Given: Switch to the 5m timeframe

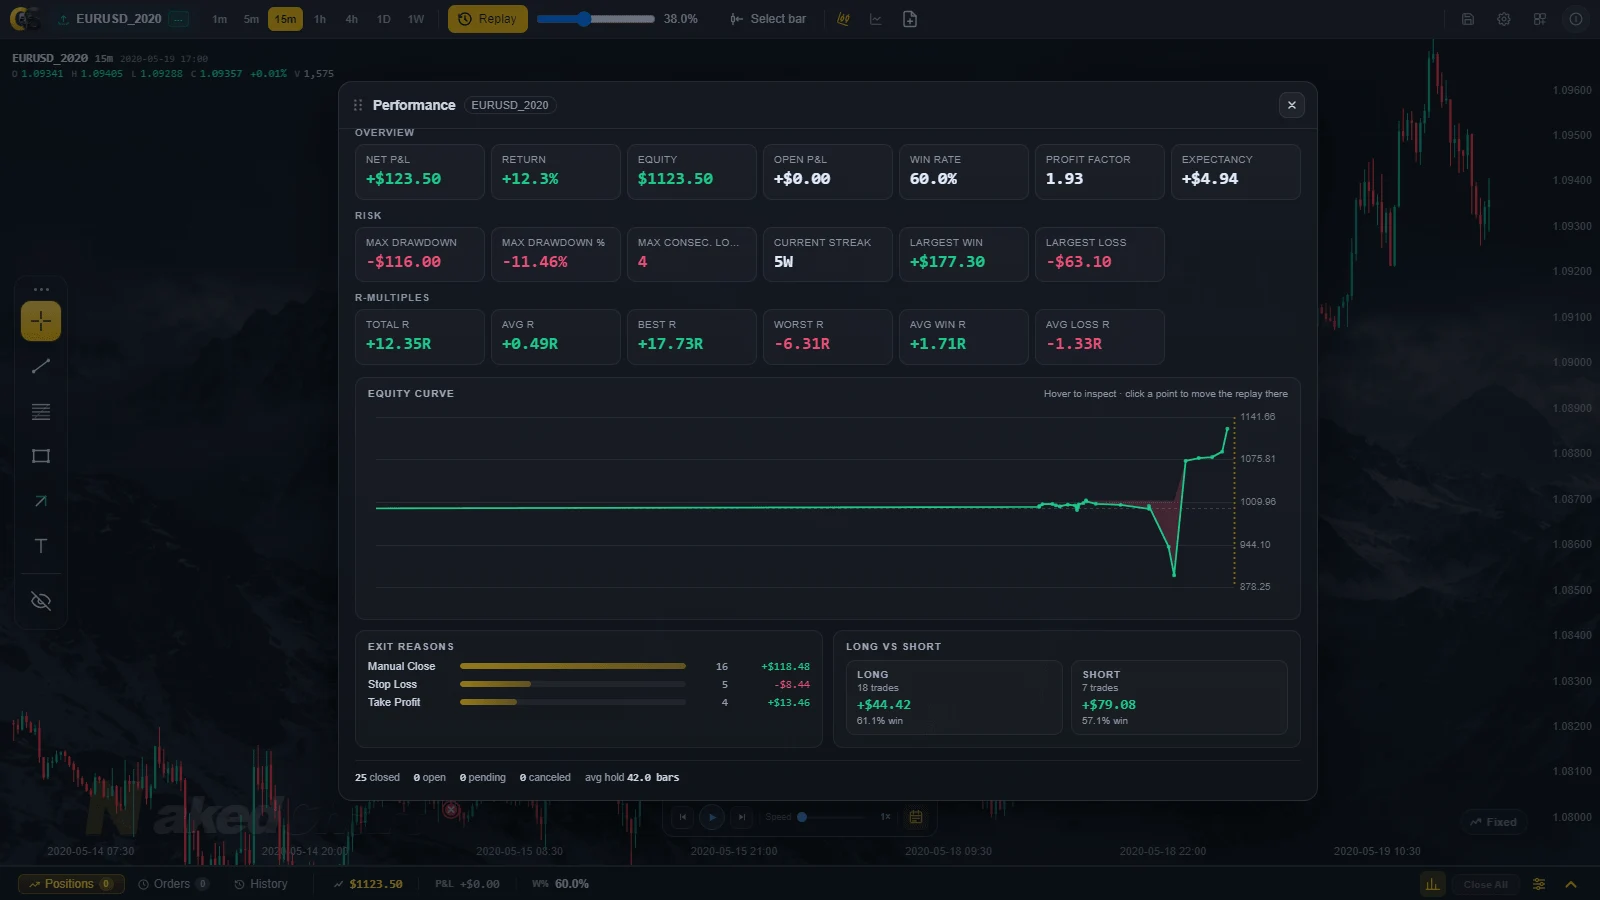Looking at the screenshot, I should tap(251, 19).
